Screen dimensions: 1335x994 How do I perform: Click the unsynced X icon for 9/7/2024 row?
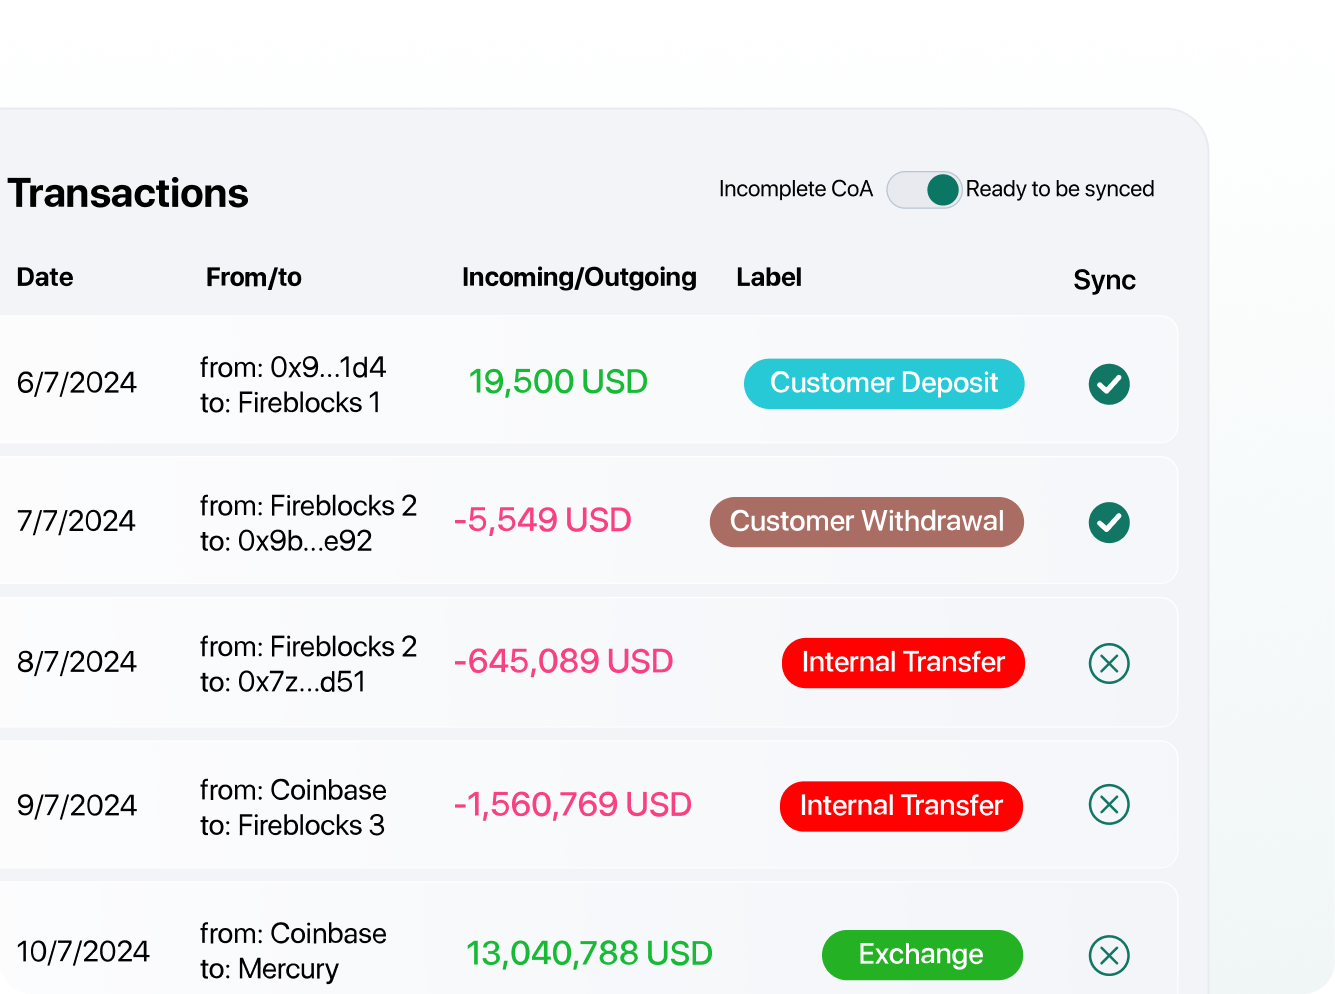[1109, 804]
